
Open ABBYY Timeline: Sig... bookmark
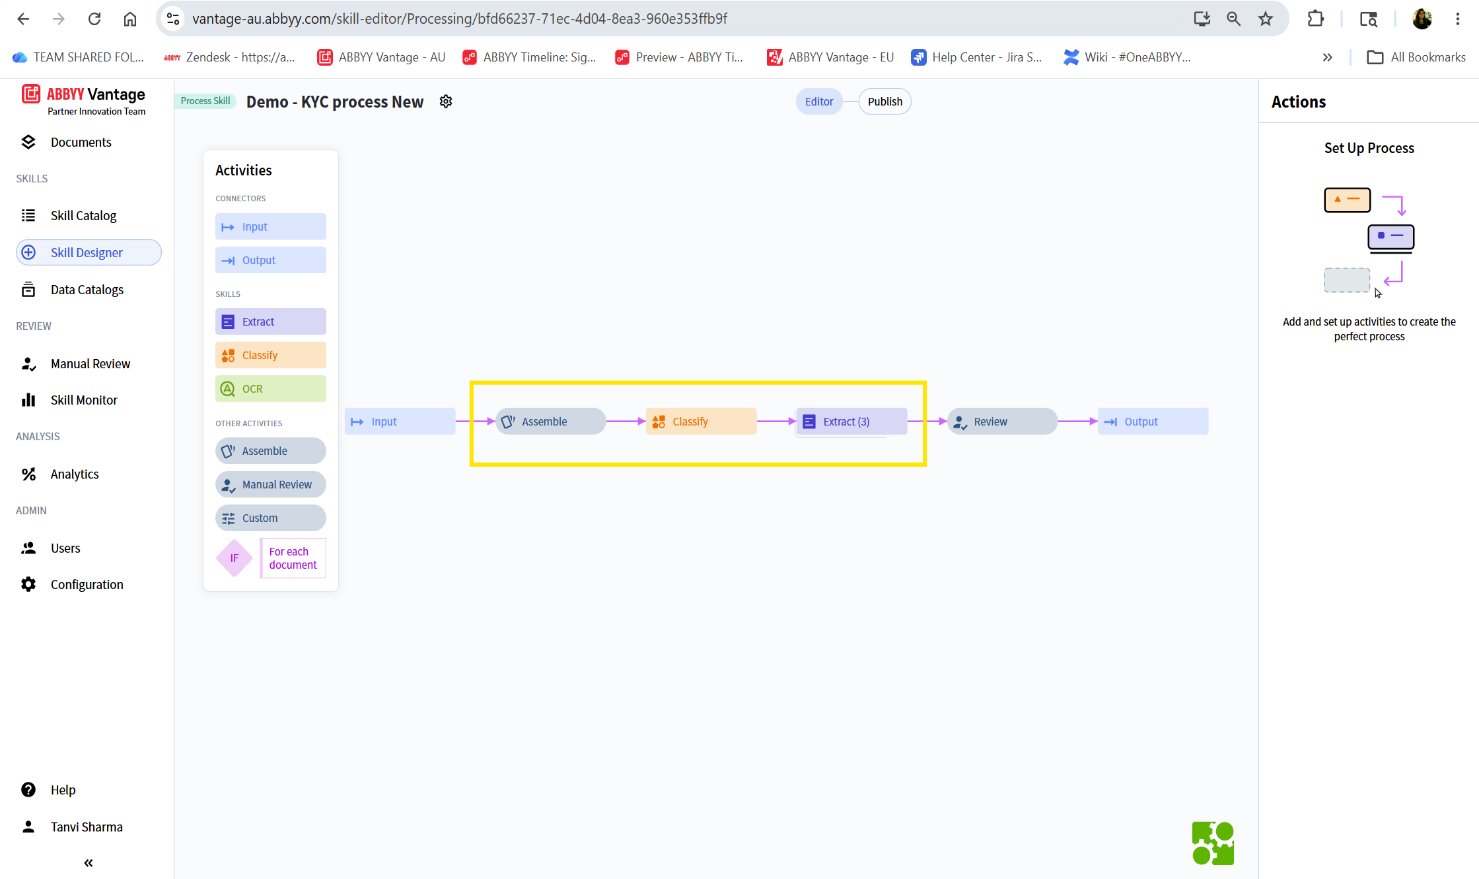click(x=529, y=57)
